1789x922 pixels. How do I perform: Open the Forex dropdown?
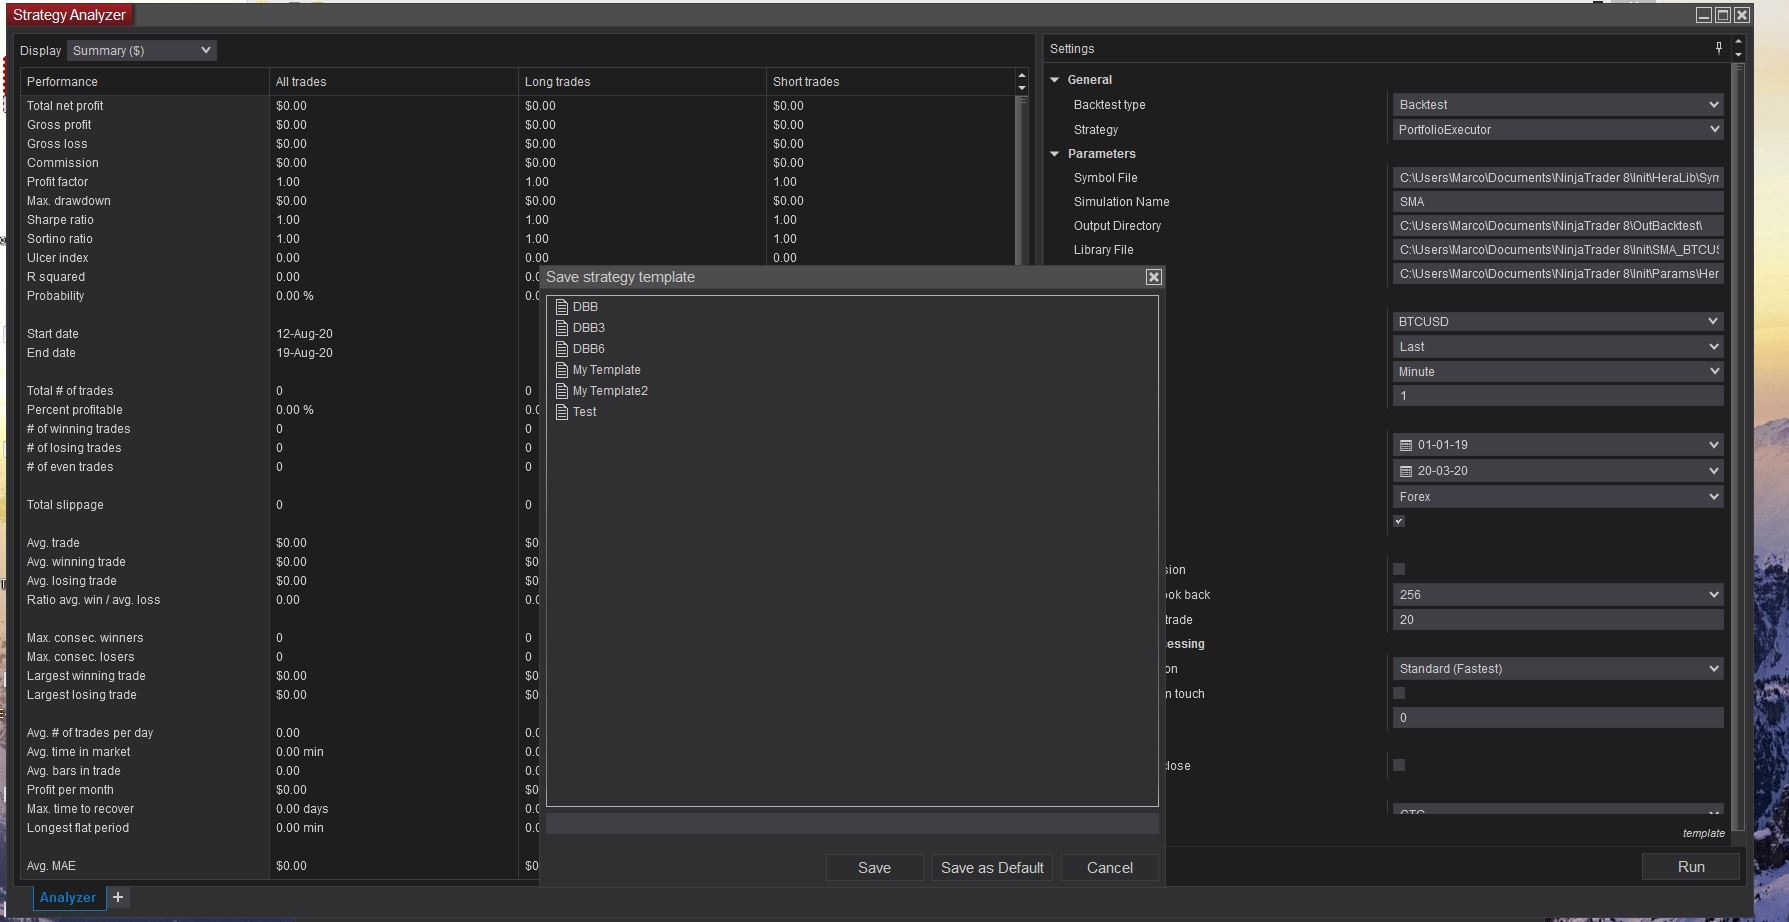[1558, 497]
